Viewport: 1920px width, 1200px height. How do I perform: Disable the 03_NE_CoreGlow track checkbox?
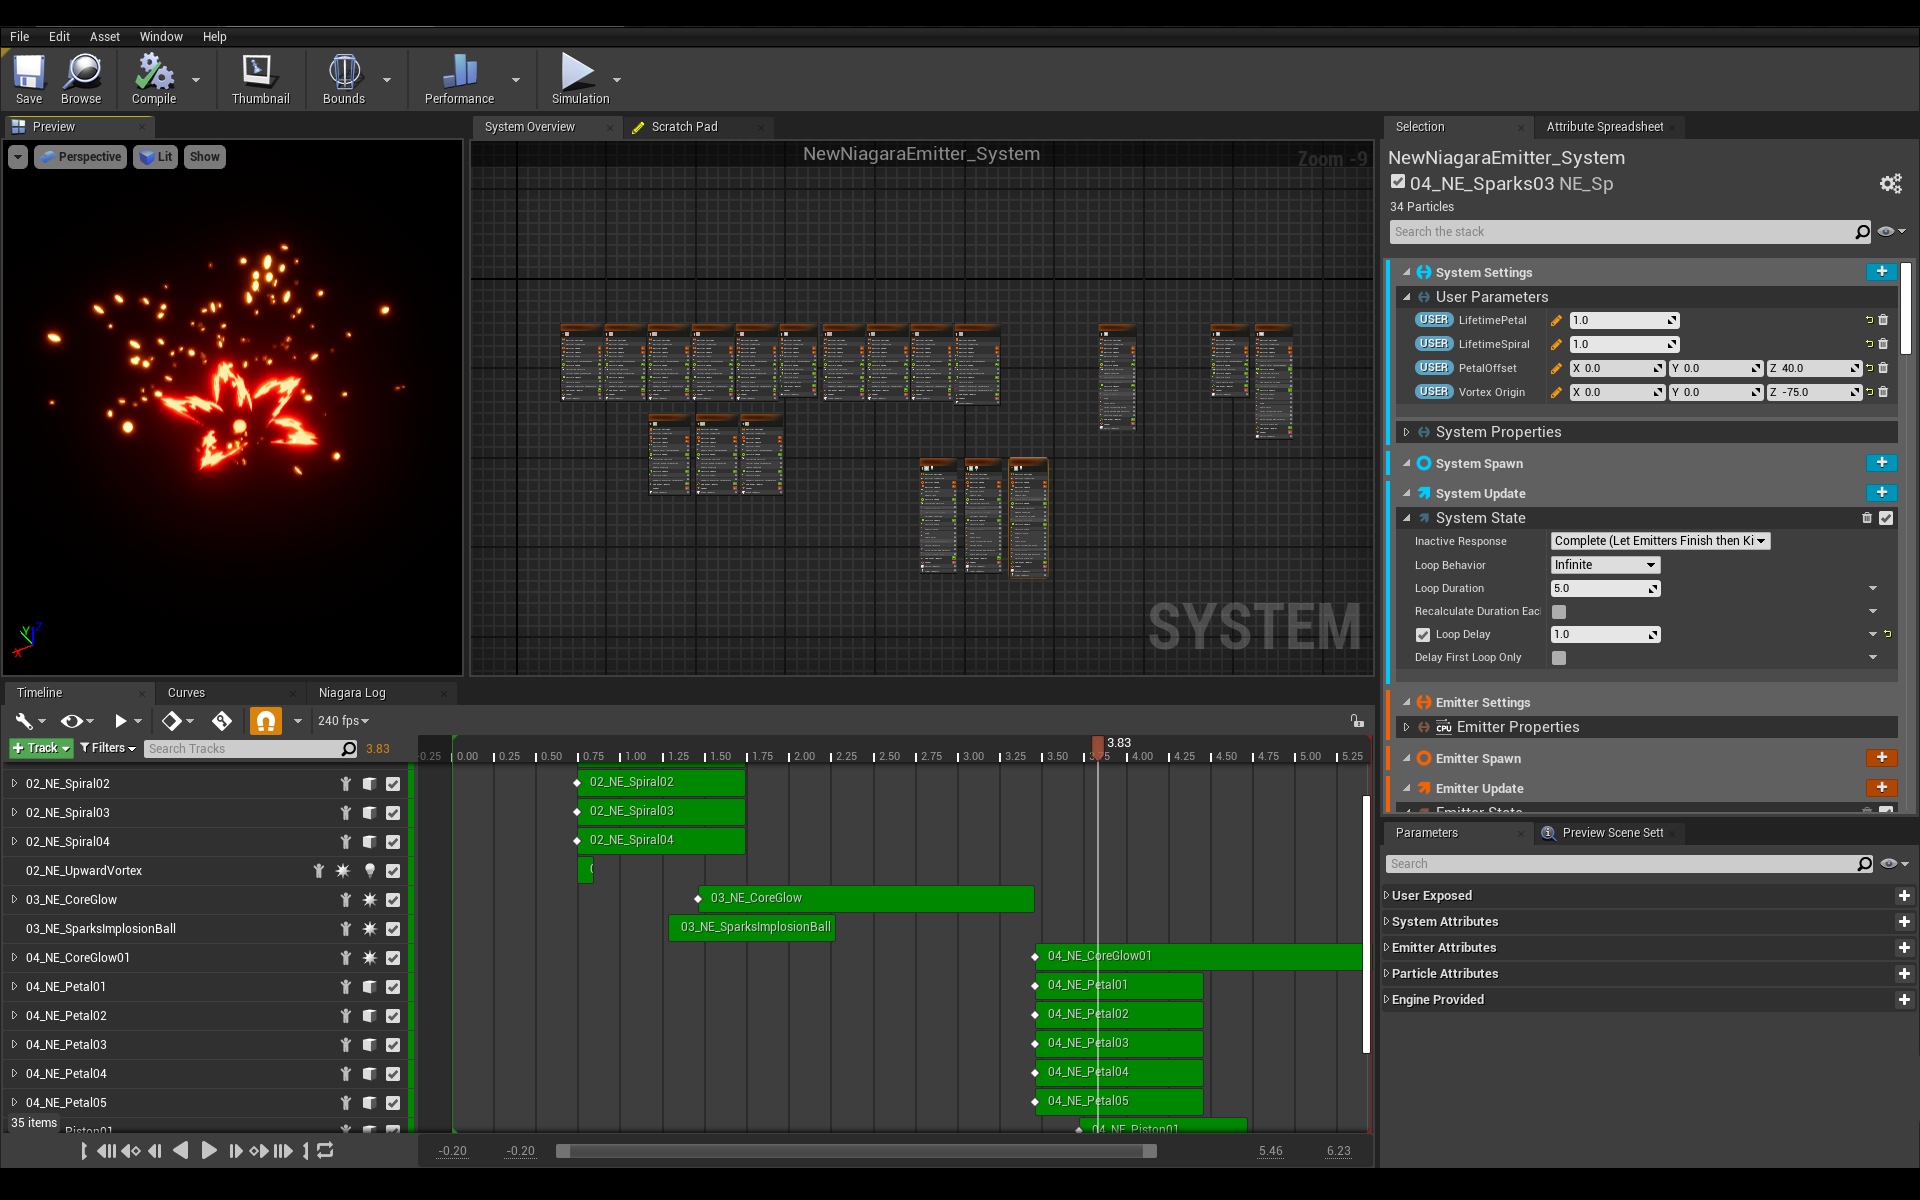pyautogui.click(x=393, y=900)
